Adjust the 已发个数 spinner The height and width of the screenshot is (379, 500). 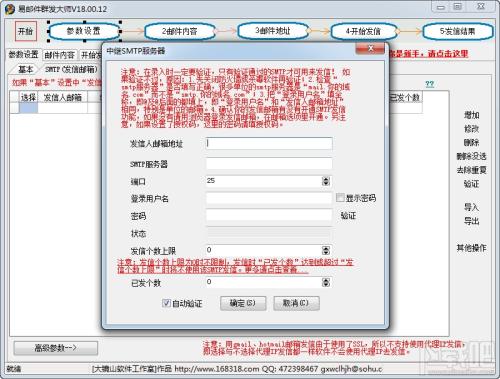326,282
